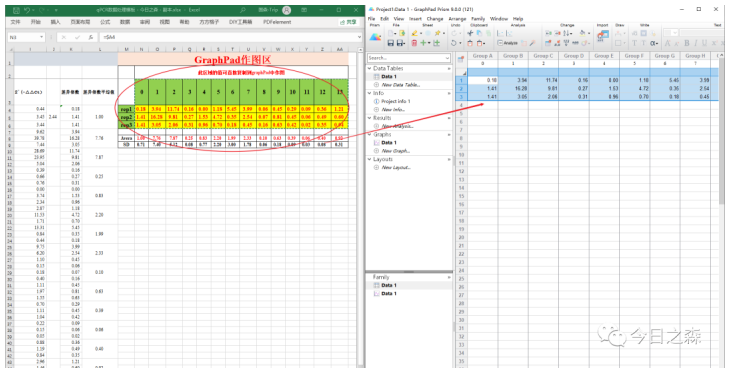Click the Bold B icon in Text group
739x384 pixels.
click(x=687, y=43)
